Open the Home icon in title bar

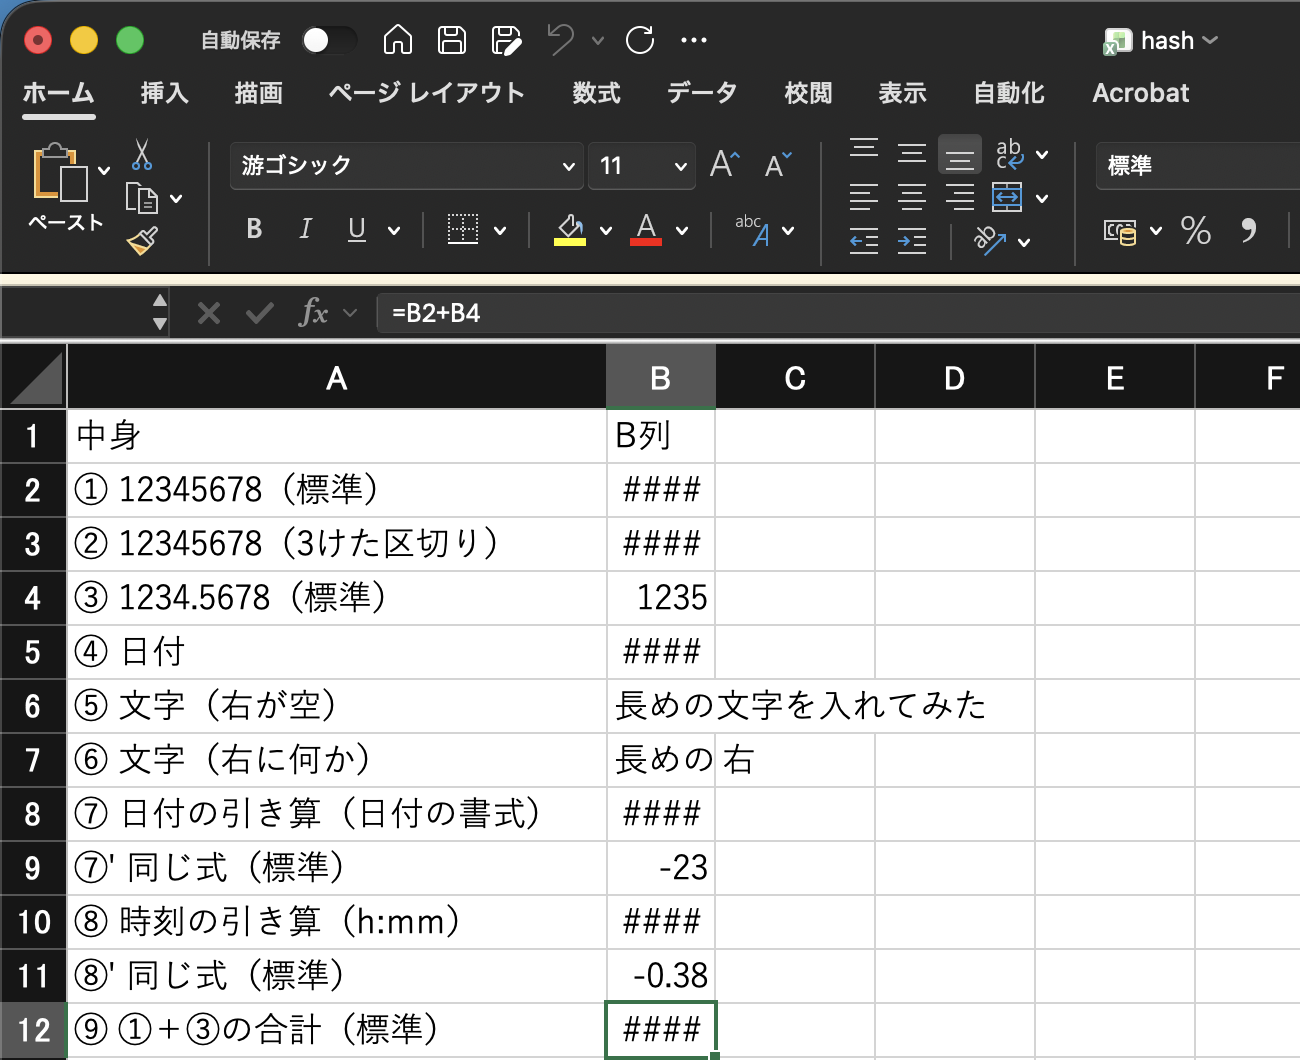398,40
